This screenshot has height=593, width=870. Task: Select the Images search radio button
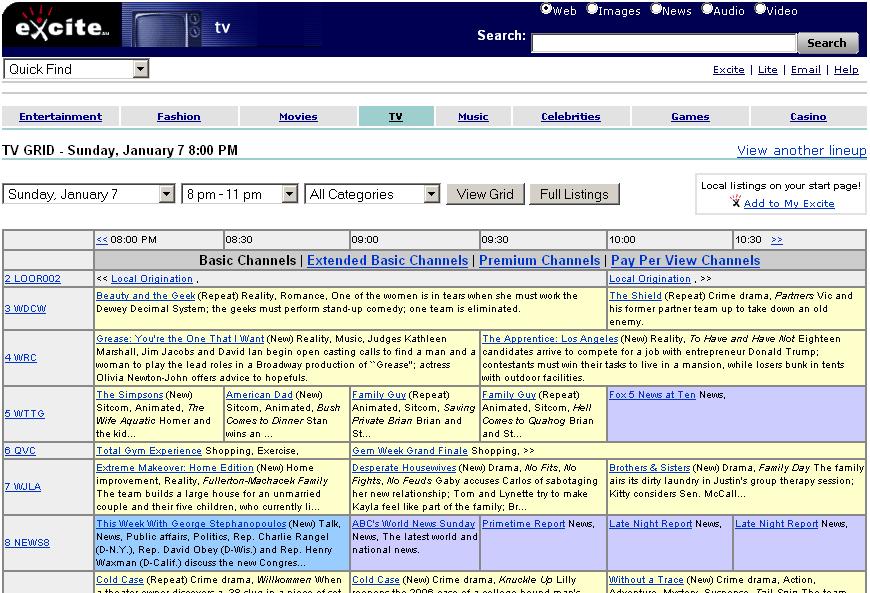click(592, 9)
